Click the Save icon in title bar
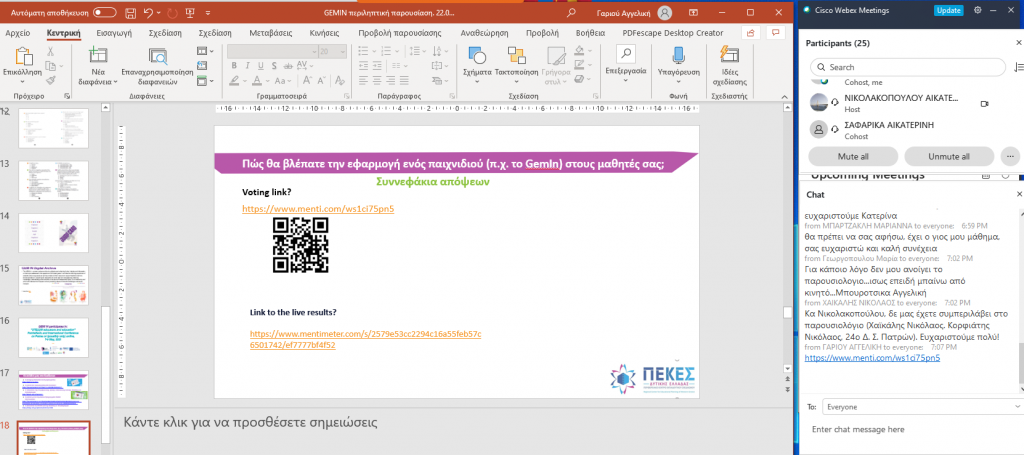Viewport: 1024px width, 455px height. 127,12
